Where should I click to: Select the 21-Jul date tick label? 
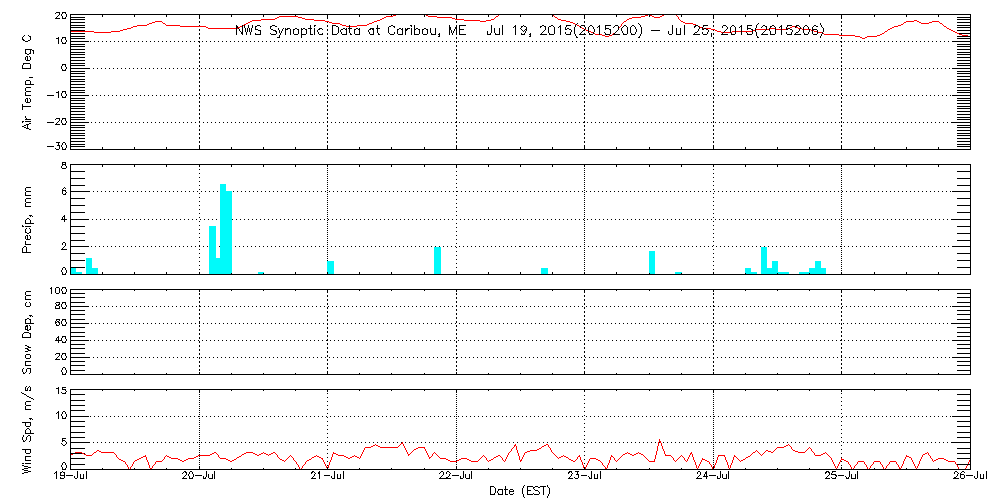click(328, 478)
